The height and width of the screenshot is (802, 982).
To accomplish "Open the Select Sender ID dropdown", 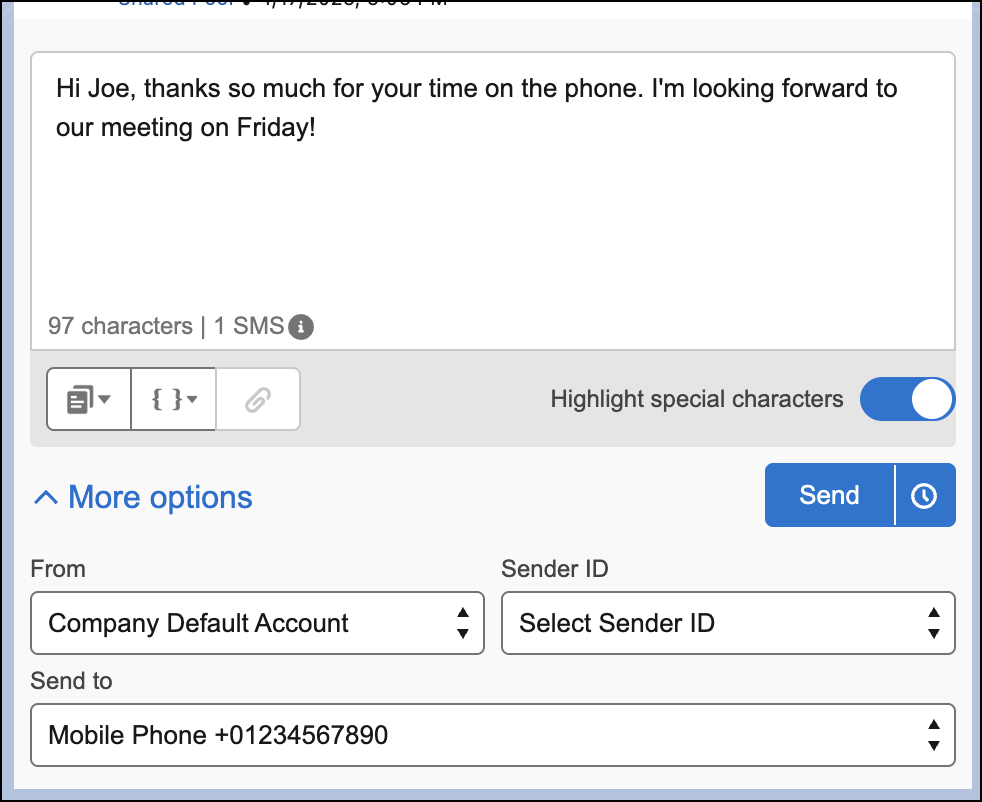I will click(728, 623).
